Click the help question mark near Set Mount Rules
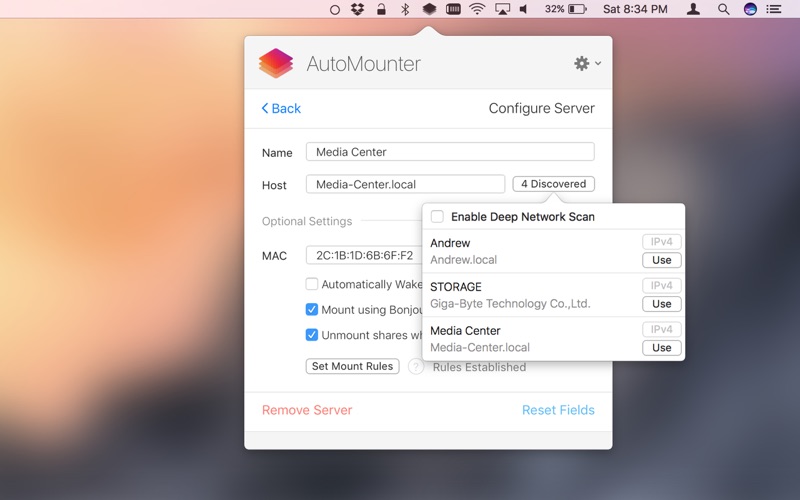This screenshot has height=500, width=800. point(415,367)
